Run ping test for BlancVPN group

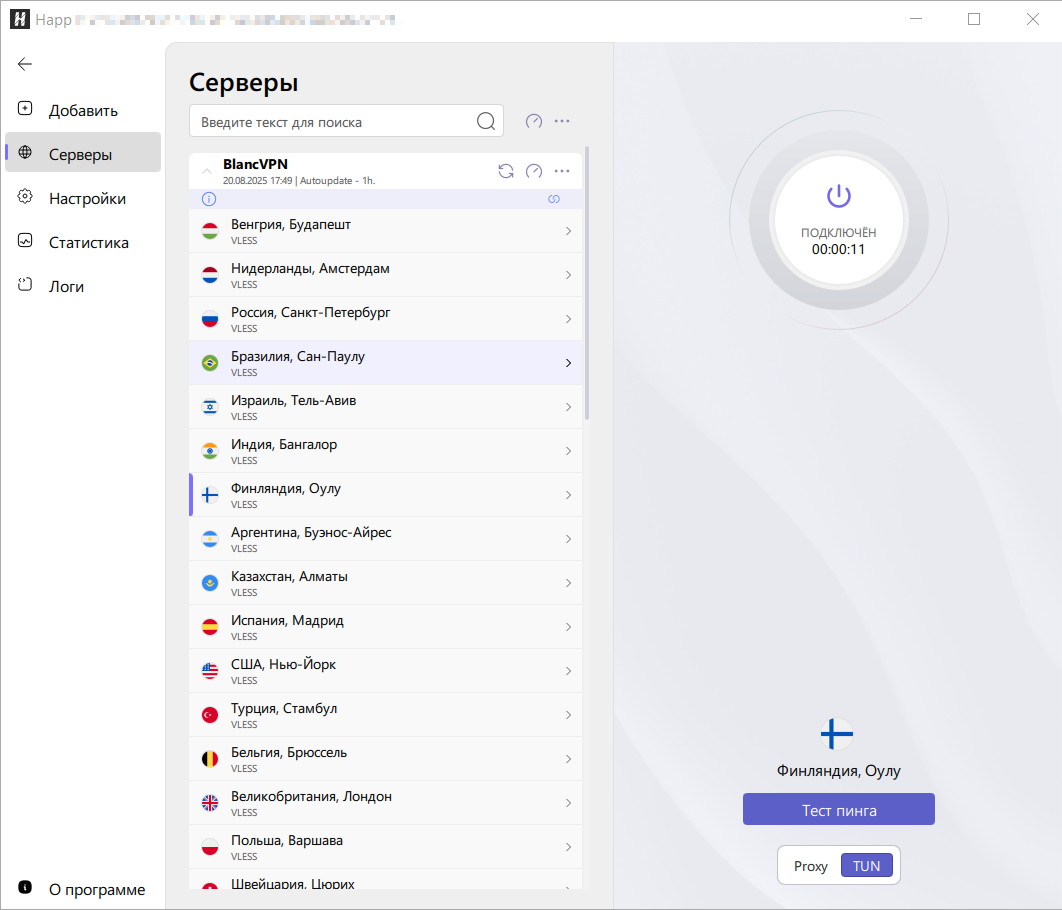tap(534, 171)
